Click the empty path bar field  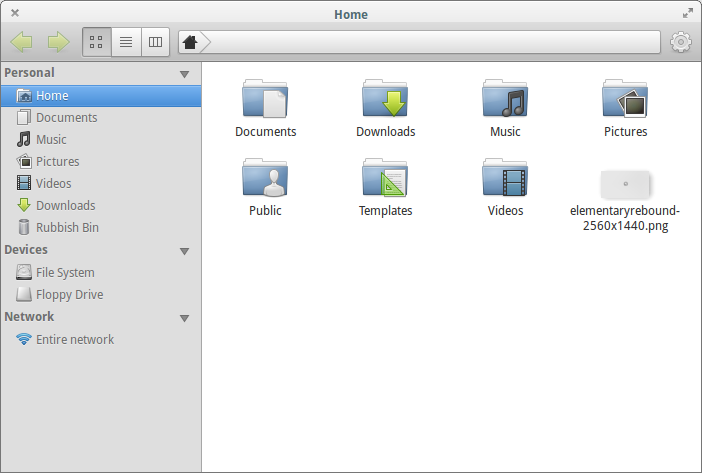pyautogui.click(x=430, y=42)
